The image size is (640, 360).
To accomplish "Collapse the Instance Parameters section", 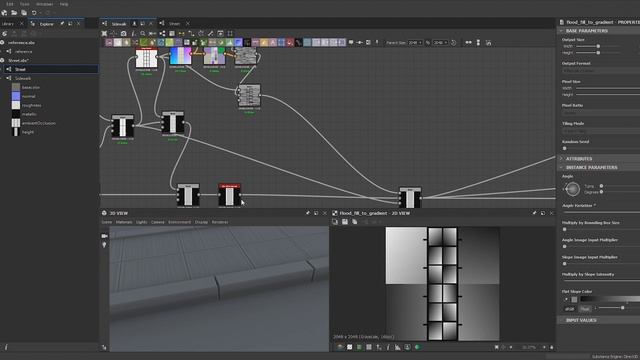I will tap(561, 168).
